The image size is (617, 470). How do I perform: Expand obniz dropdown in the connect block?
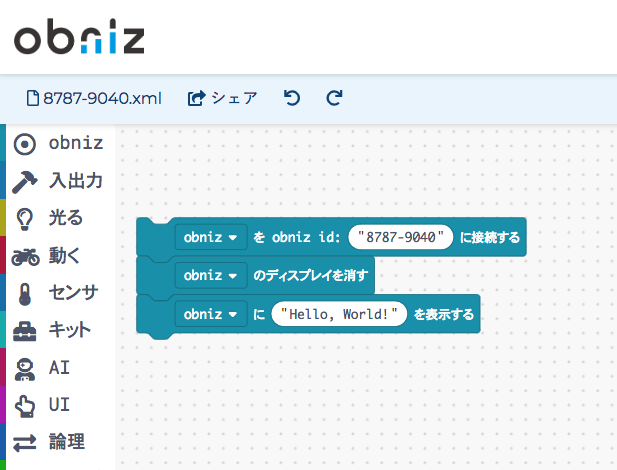point(210,238)
